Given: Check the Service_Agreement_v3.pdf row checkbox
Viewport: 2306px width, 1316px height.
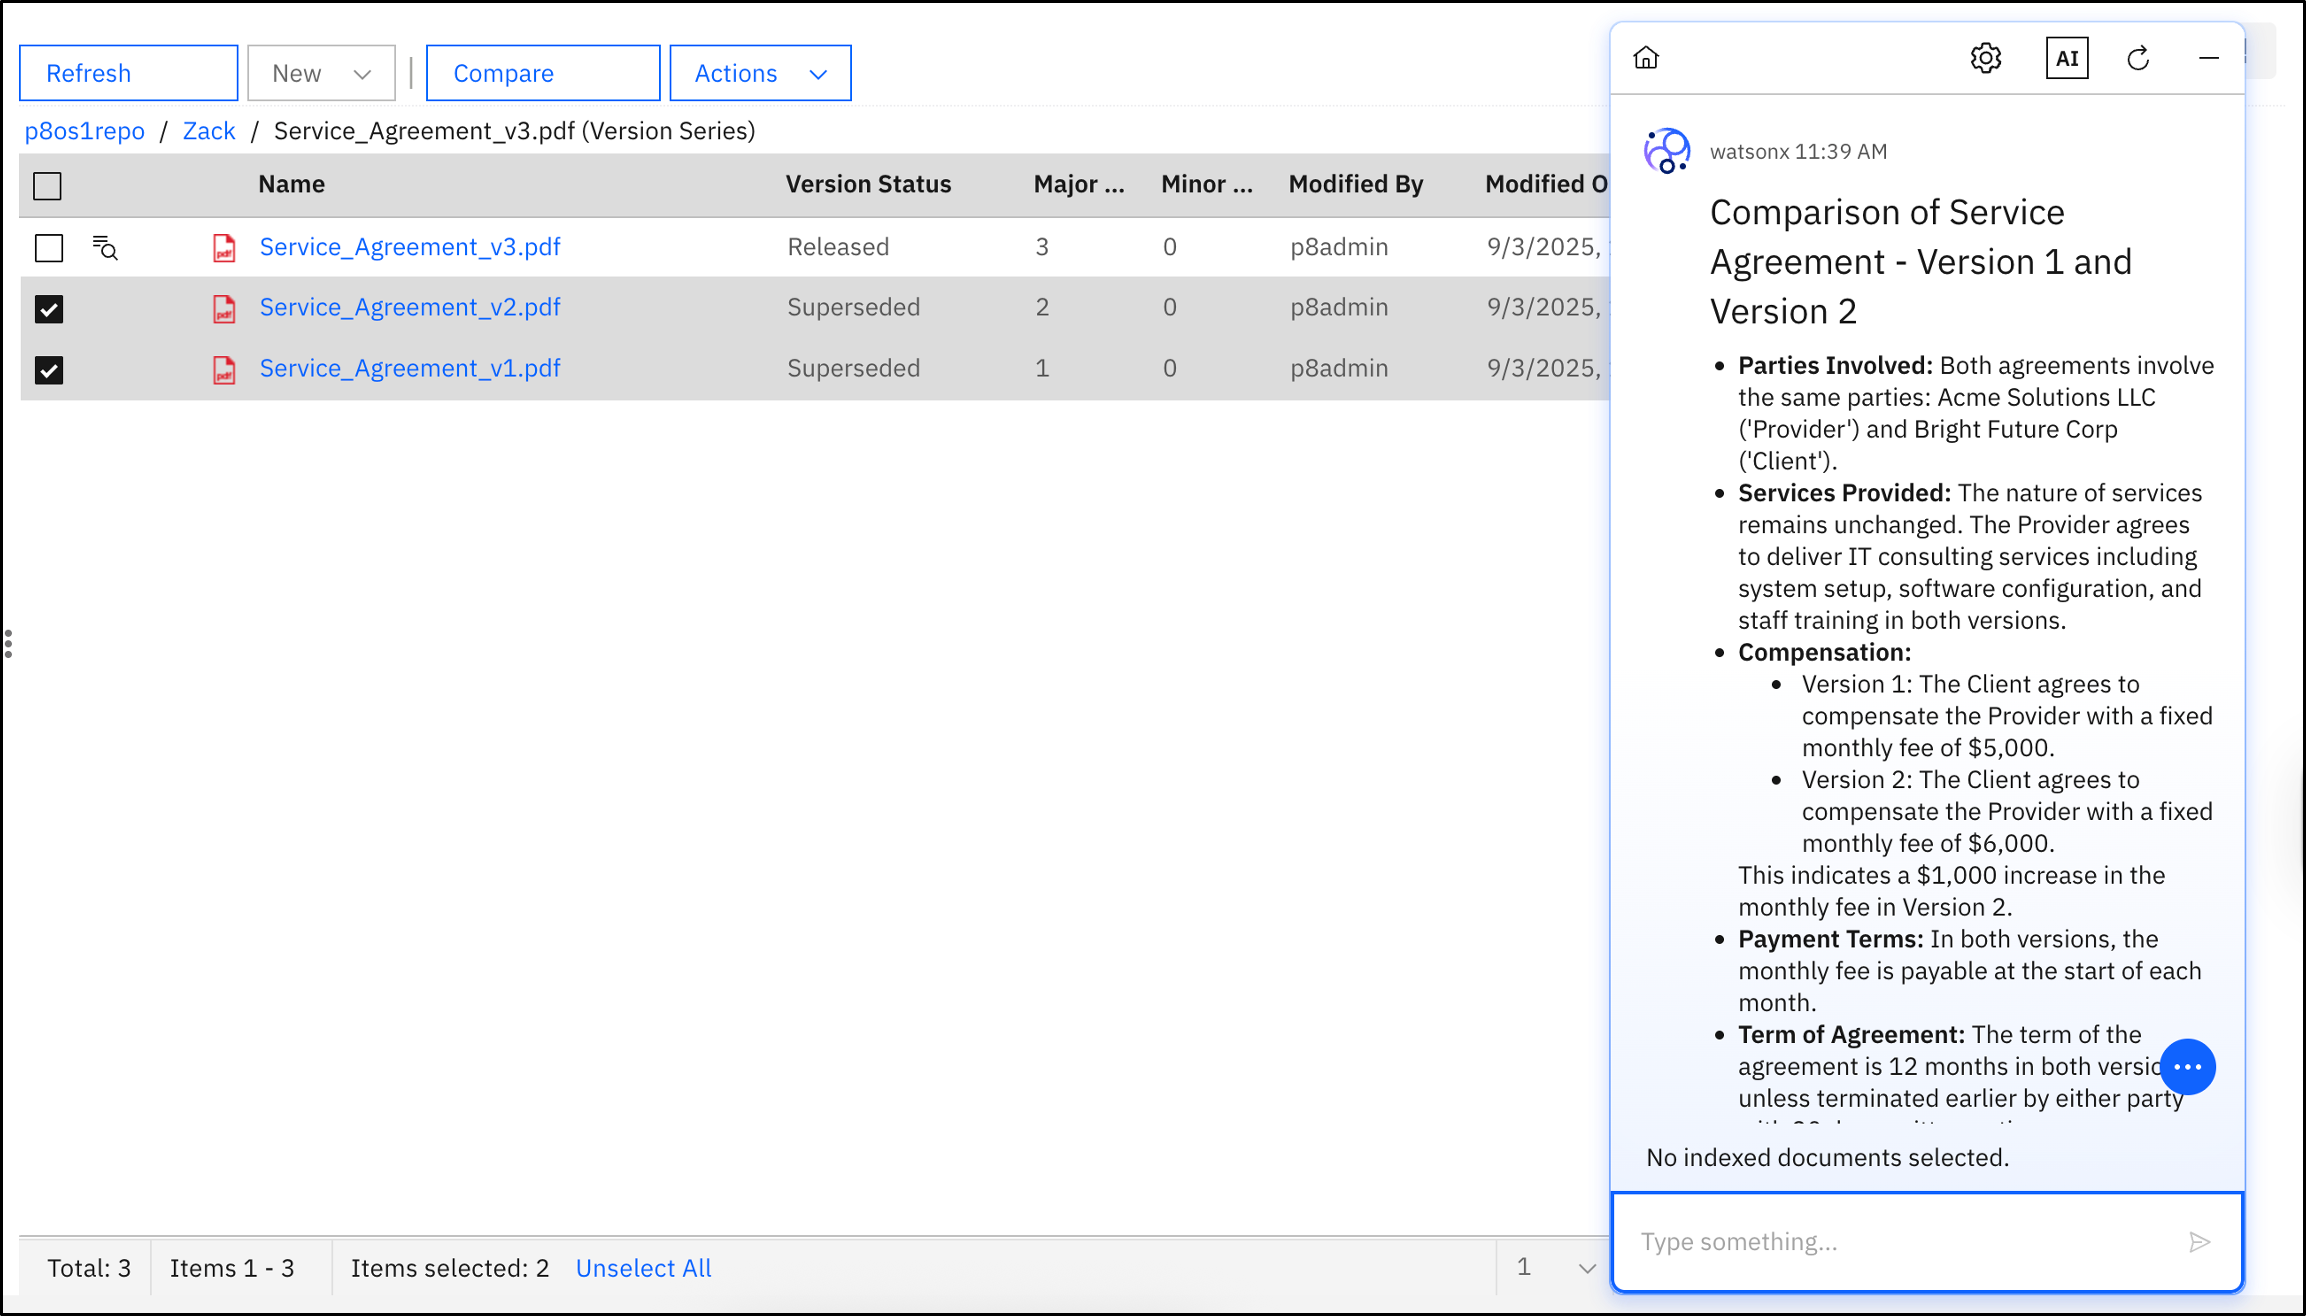Looking at the screenshot, I should 49,247.
